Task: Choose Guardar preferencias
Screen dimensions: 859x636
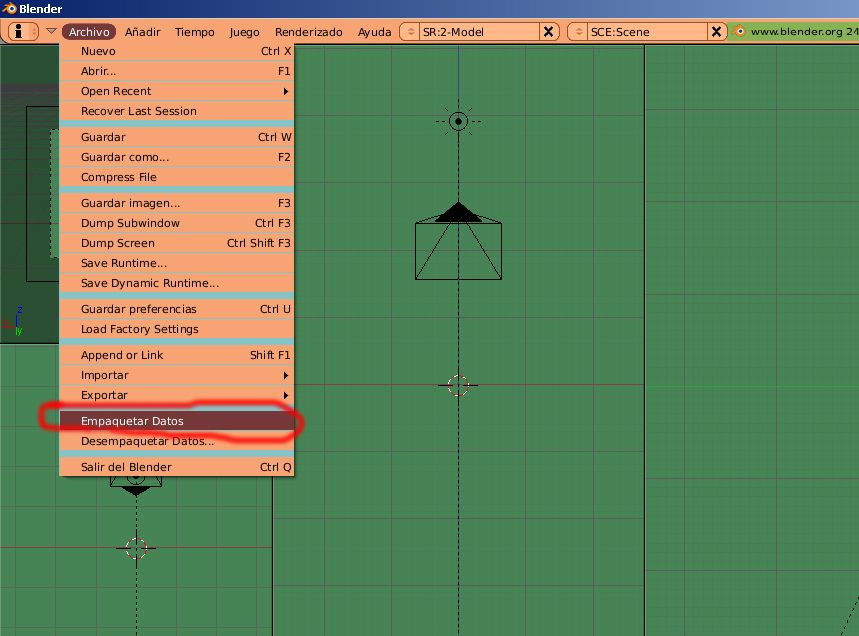Action: (176, 309)
